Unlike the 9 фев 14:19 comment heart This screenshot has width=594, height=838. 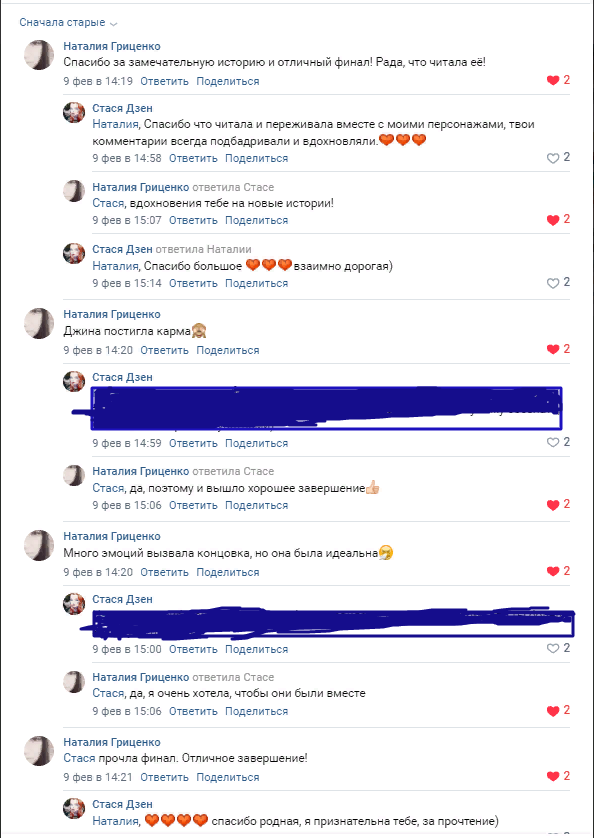(553, 80)
